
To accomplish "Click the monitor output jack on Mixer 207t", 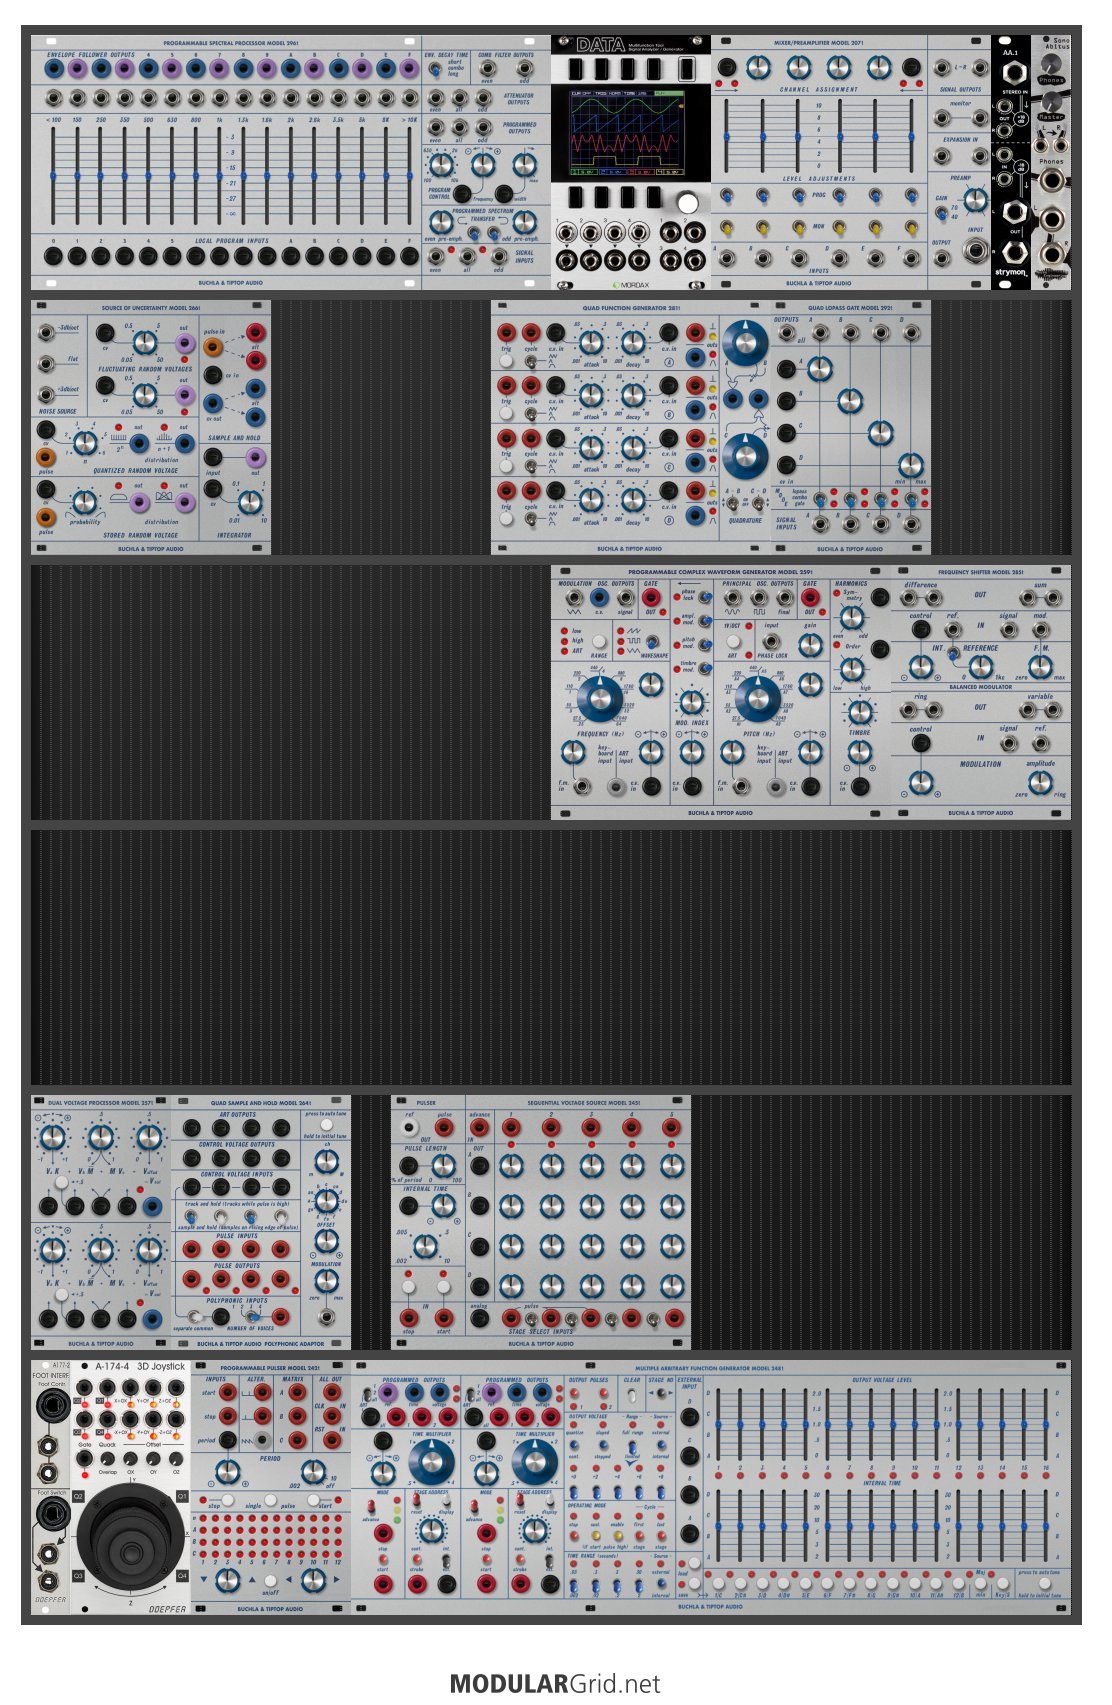I will (x=943, y=118).
